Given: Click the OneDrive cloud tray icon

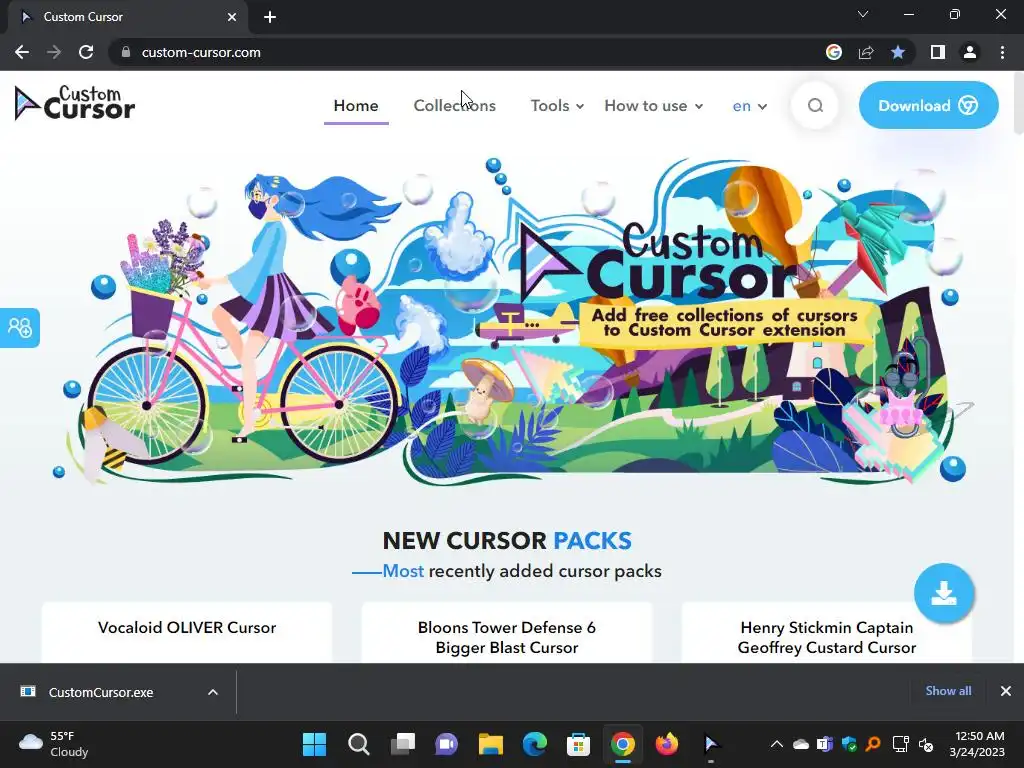Looking at the screenshot, I should point(801,744).
